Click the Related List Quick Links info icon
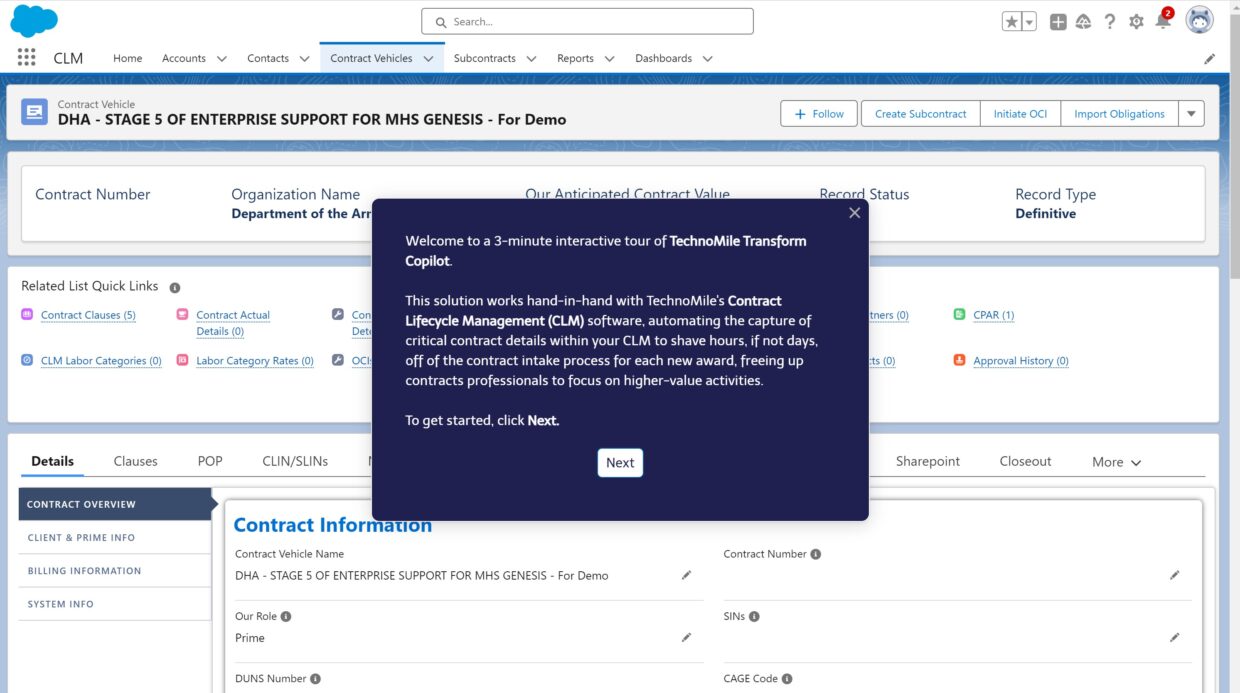The height and width of the screenshot is (693, 1240). point(175,287)
